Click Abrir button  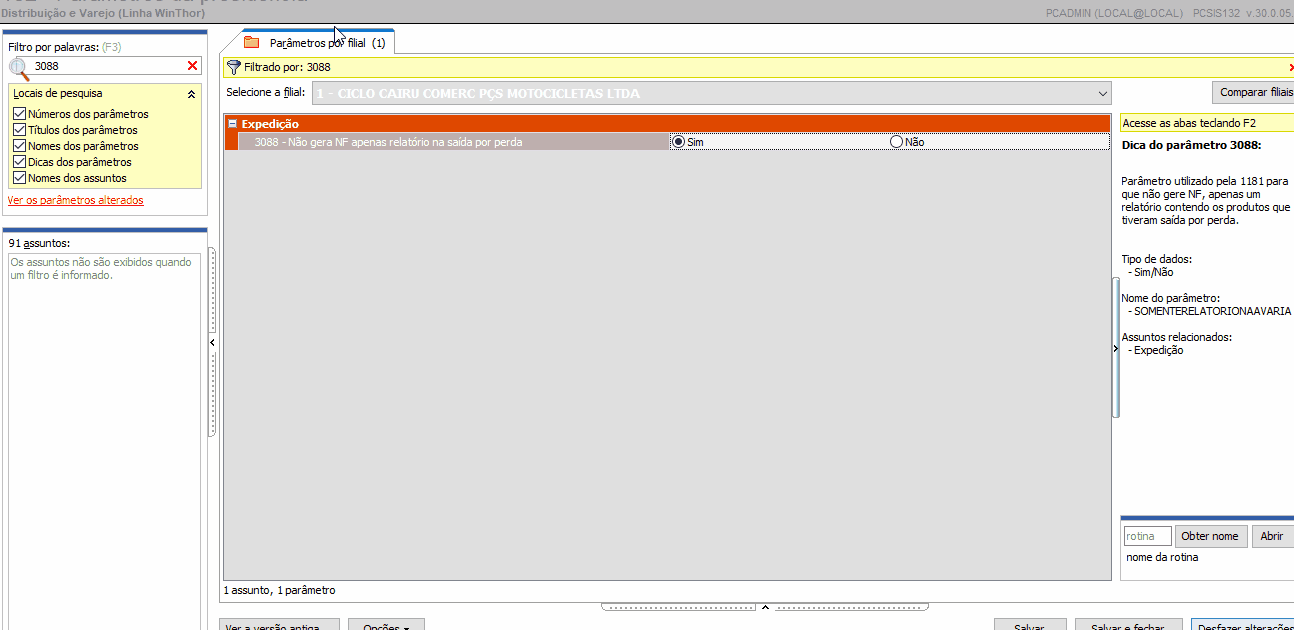click(1271, 536)
